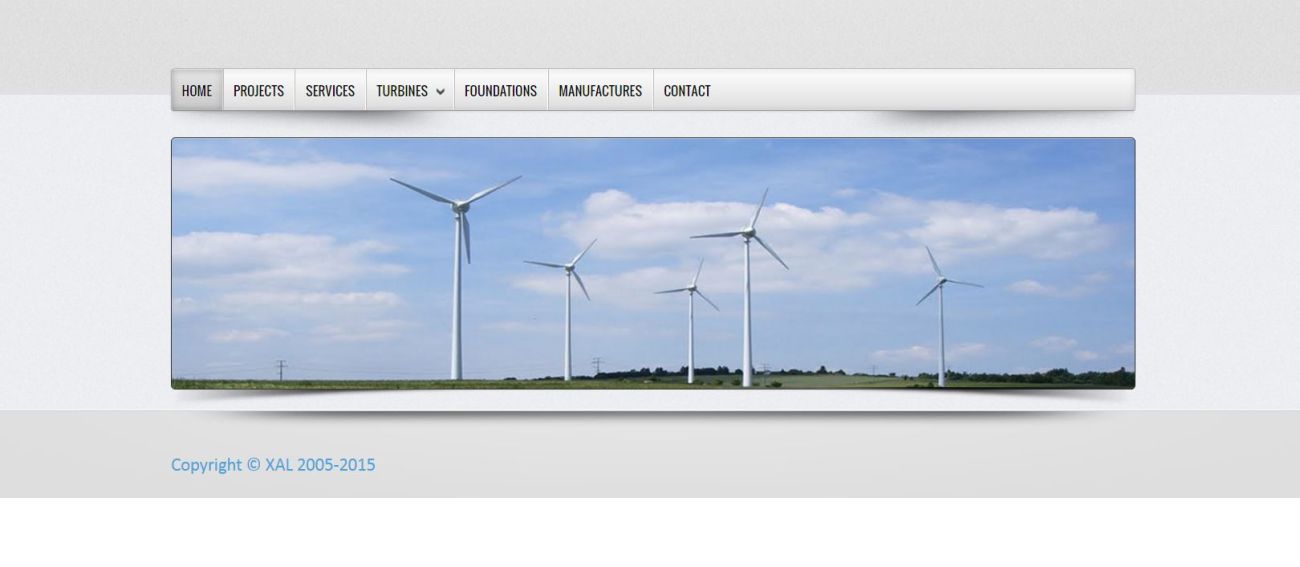The image size is (1300, 567).
Task: Click the Copyright © XAL 2005-2015 text
Action: pyautogui.click(x=273, y=465)
